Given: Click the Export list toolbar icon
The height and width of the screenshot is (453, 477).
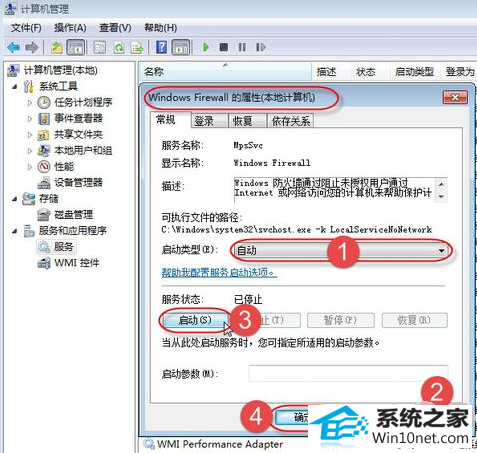Looking at the screenshot, I should click(x=137, y=48).
